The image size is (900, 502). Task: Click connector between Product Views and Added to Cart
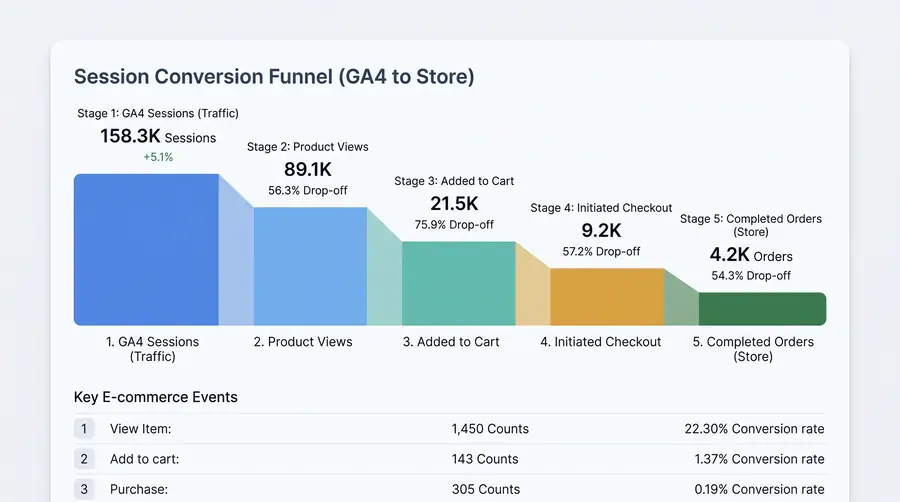(384, 275)
